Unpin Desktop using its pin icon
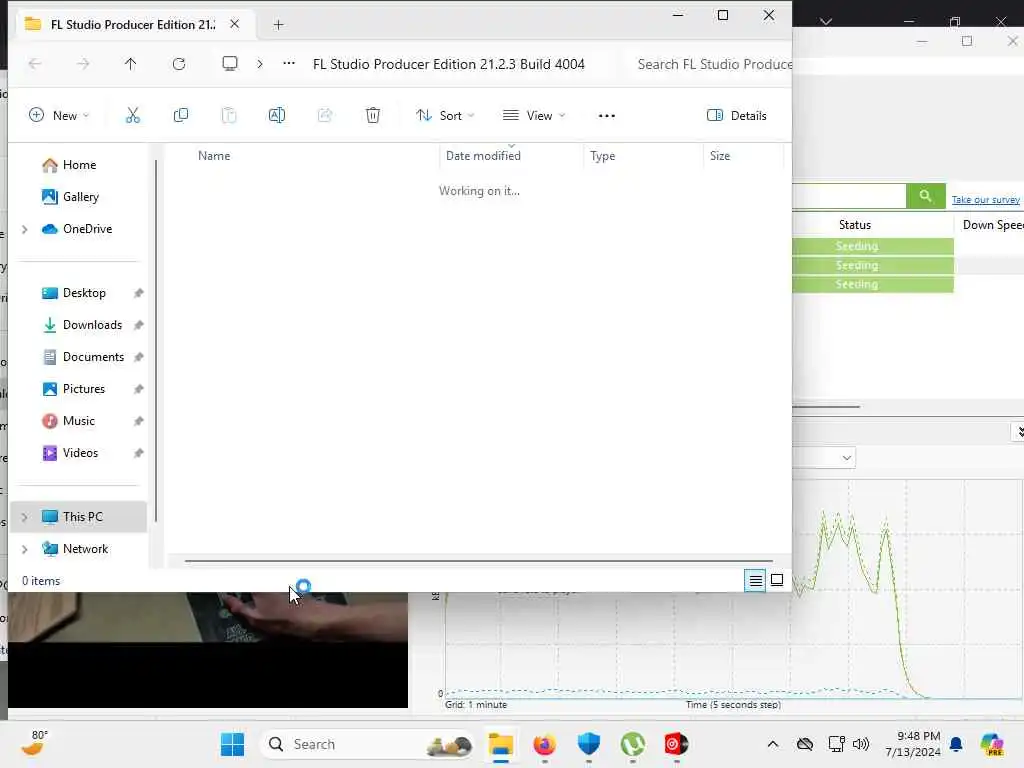The image size is (1024, 768). pyautogui.click(x=138, y=293)
